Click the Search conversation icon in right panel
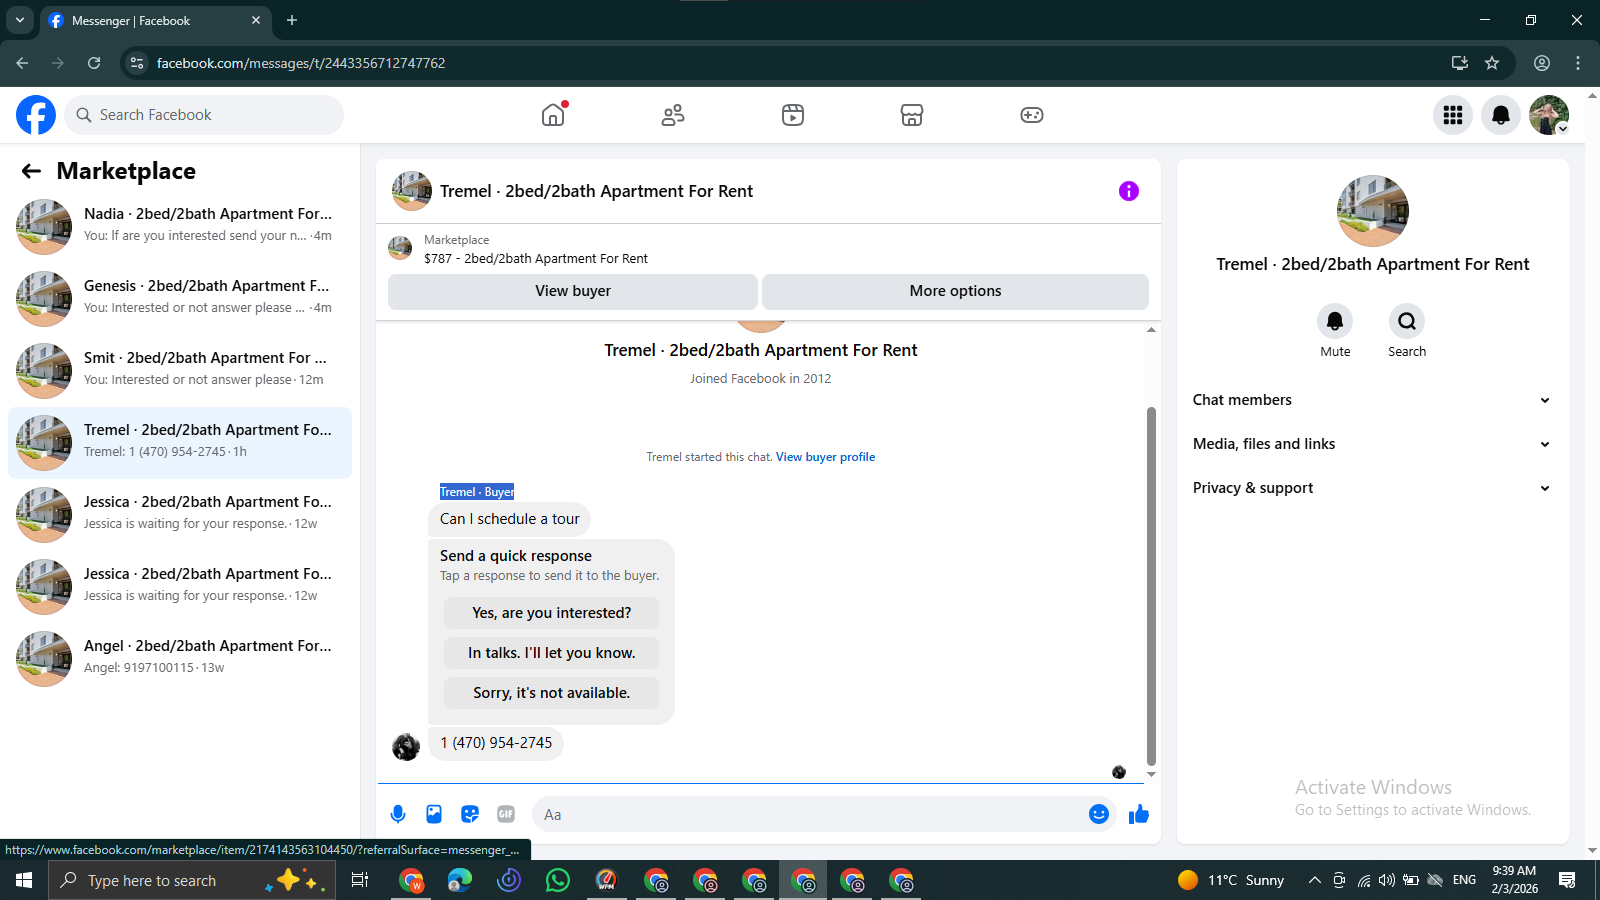 (1407, 321)
